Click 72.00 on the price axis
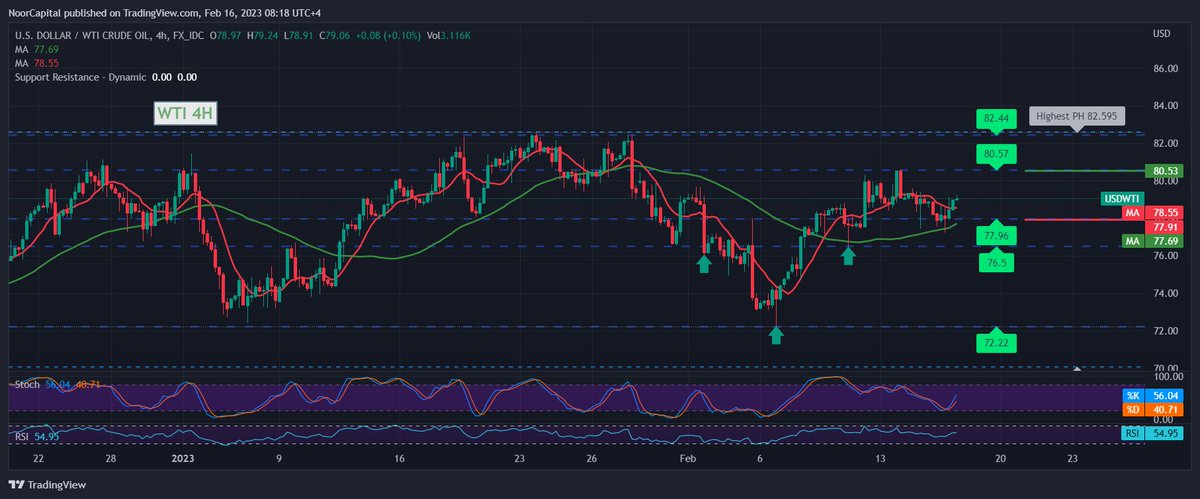 (1166, 331)
